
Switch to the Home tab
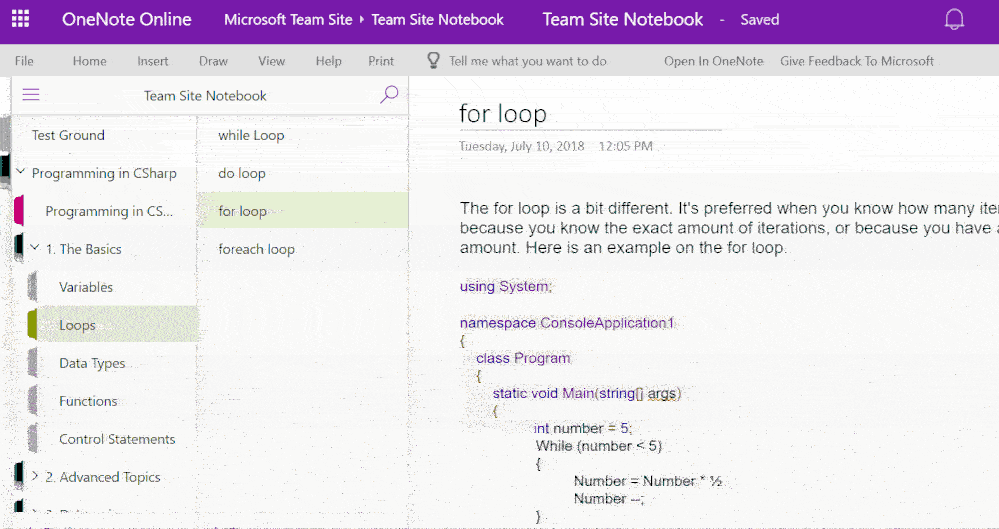coord(89,61)
